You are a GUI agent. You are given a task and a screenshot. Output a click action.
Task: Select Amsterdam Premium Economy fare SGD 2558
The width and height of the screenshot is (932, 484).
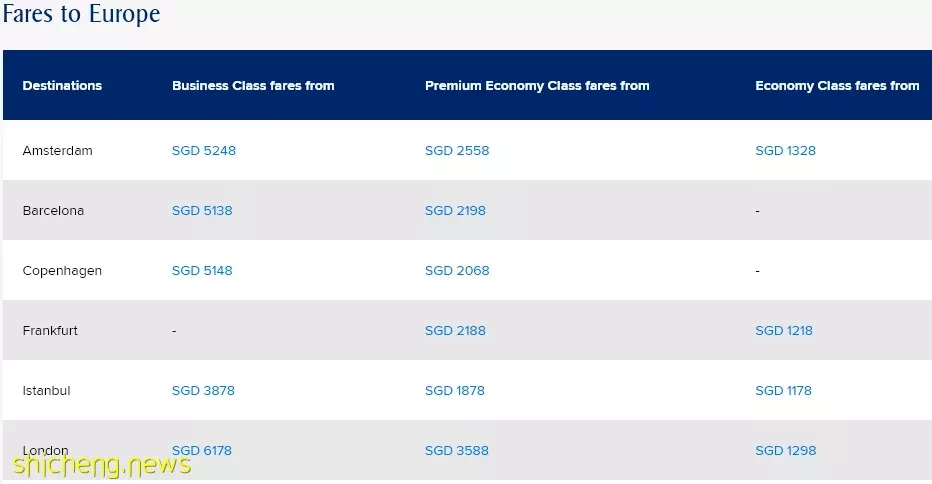pos(457,150)
